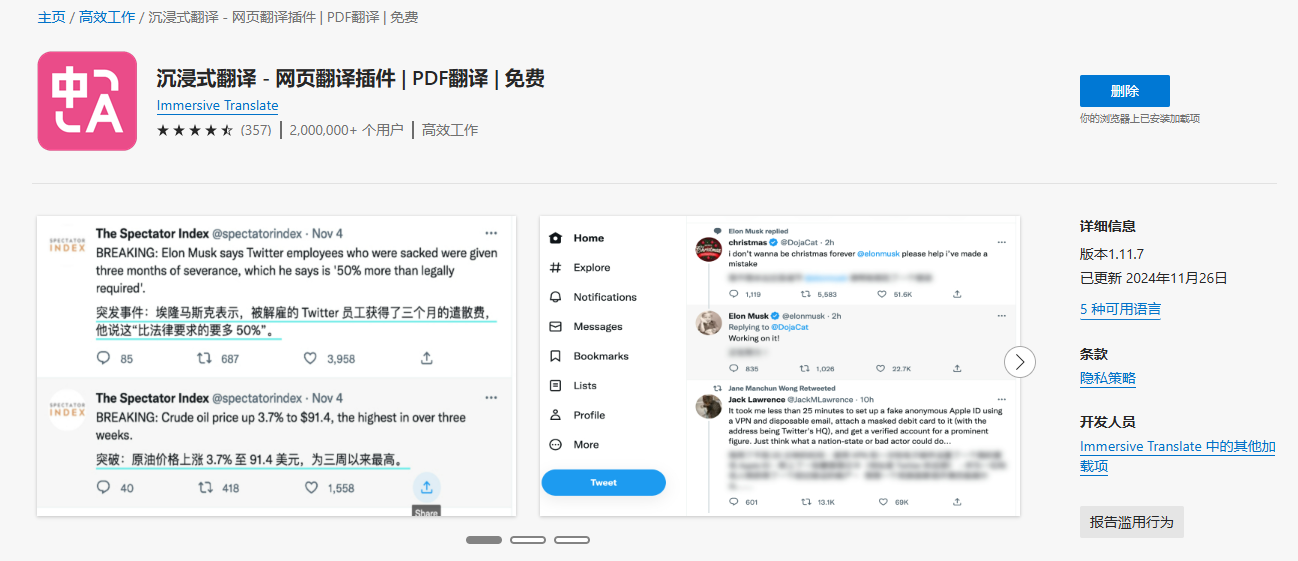Click like icon with 22.7K count

pos(881,368)
